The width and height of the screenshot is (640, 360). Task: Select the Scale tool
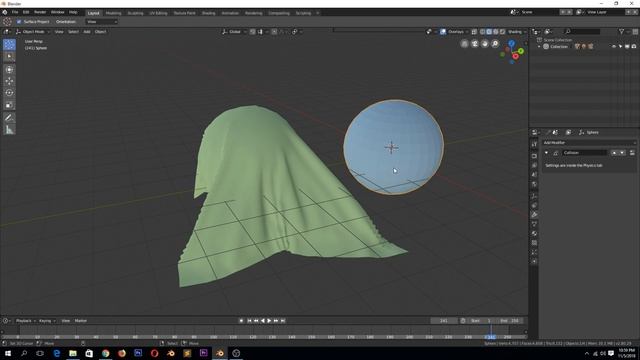[9, 105]
